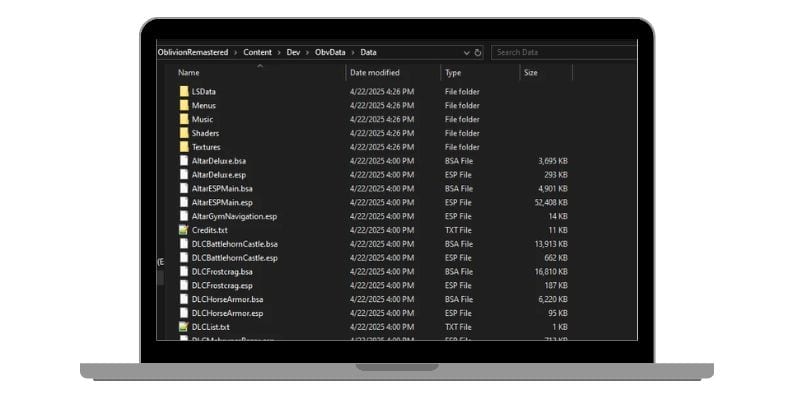Image resolution: width=794 pixels, height=398 pixels.
Task: Expand breadcrumb arrow after ObvData
Action: pos(353,53)
